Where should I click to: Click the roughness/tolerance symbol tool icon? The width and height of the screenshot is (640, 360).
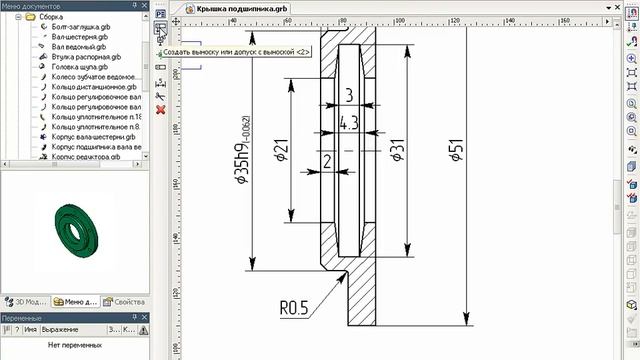[161, 67]
